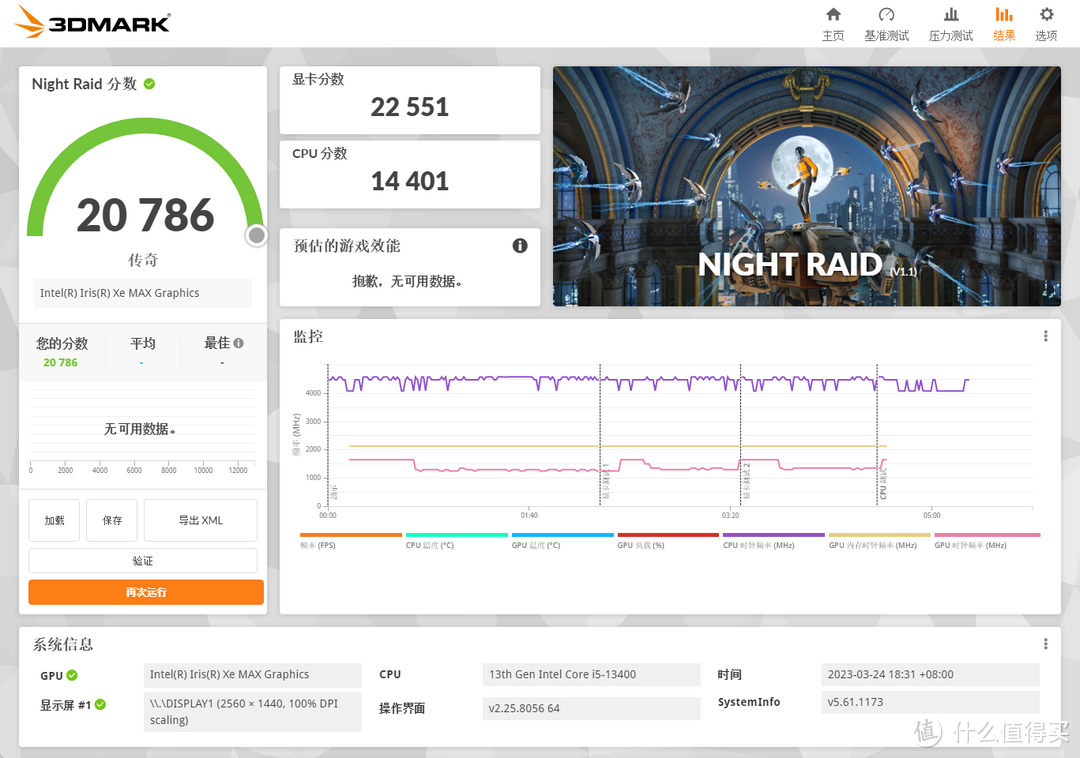Click the CPU 分数 14 401 card
The width and height of the screenshot is (1080, 758).
coord(410,174)
